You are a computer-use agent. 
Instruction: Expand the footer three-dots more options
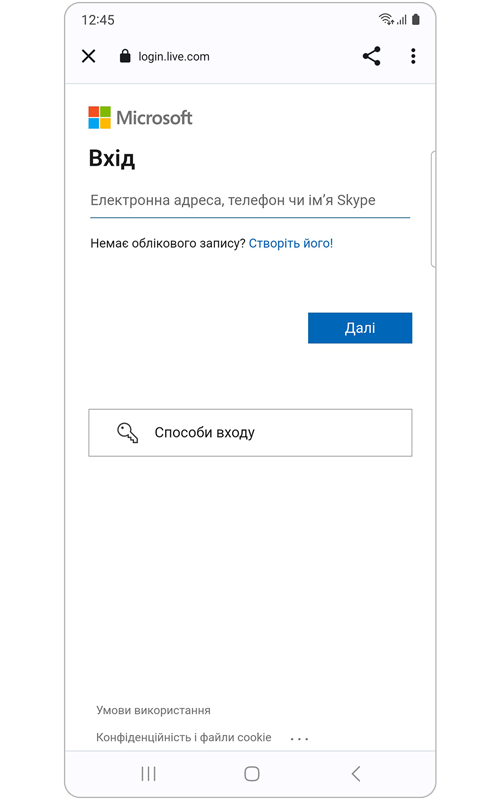[299, 738]
